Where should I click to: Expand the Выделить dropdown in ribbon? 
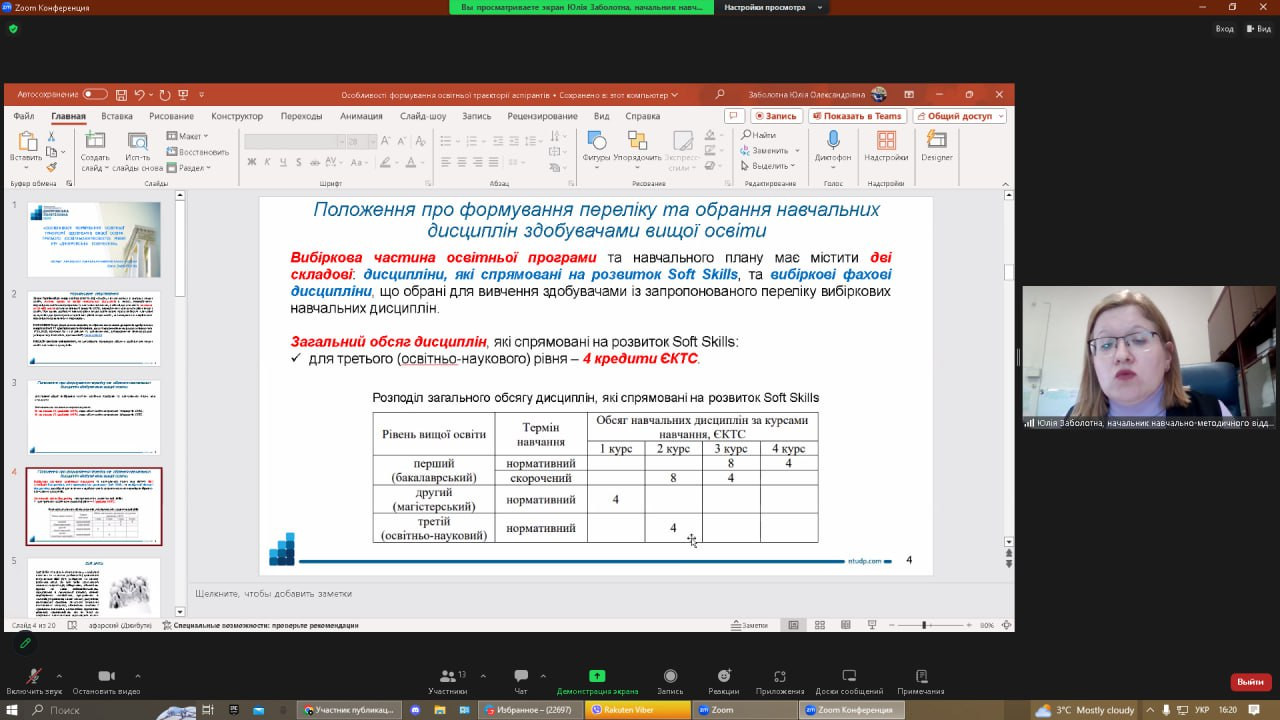(x=770, y=166)
